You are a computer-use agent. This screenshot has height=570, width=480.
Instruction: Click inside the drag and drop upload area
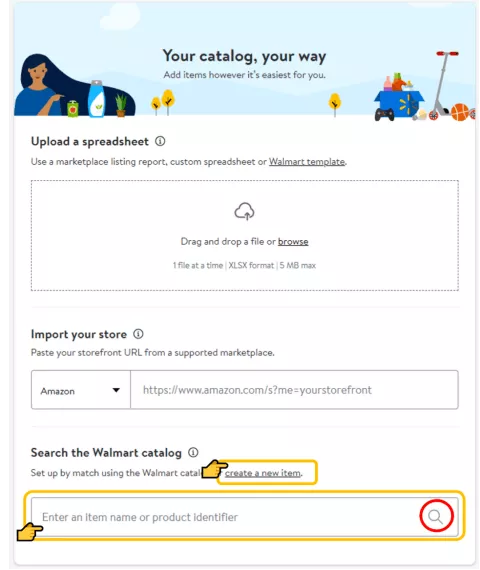pos(244,235)
